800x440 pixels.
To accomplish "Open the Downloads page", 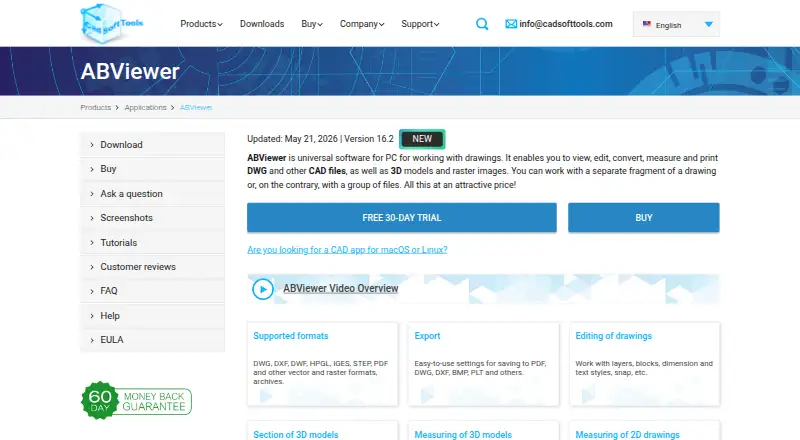I will tap(262, 24).
